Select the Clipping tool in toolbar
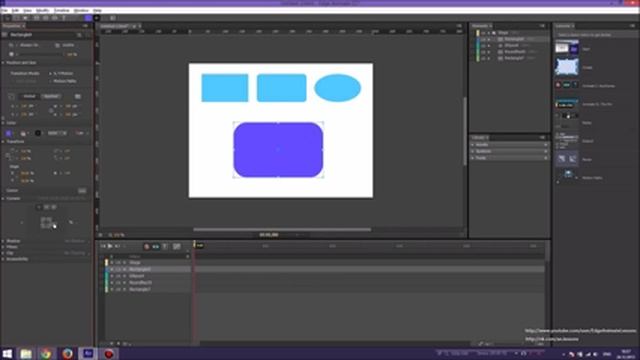 26,18
